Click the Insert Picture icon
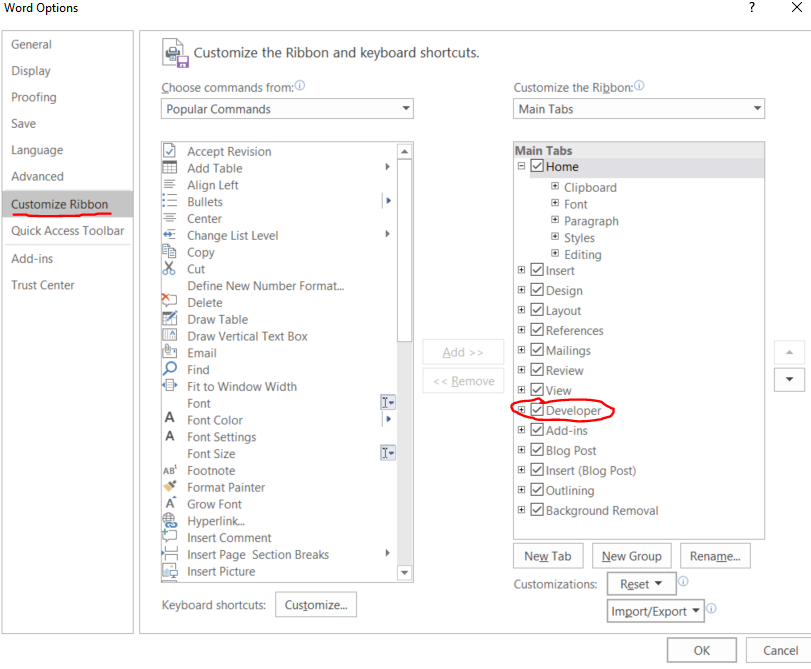Image resolution: width=811 pixels, height=669 pixels. tap(170, 571)
